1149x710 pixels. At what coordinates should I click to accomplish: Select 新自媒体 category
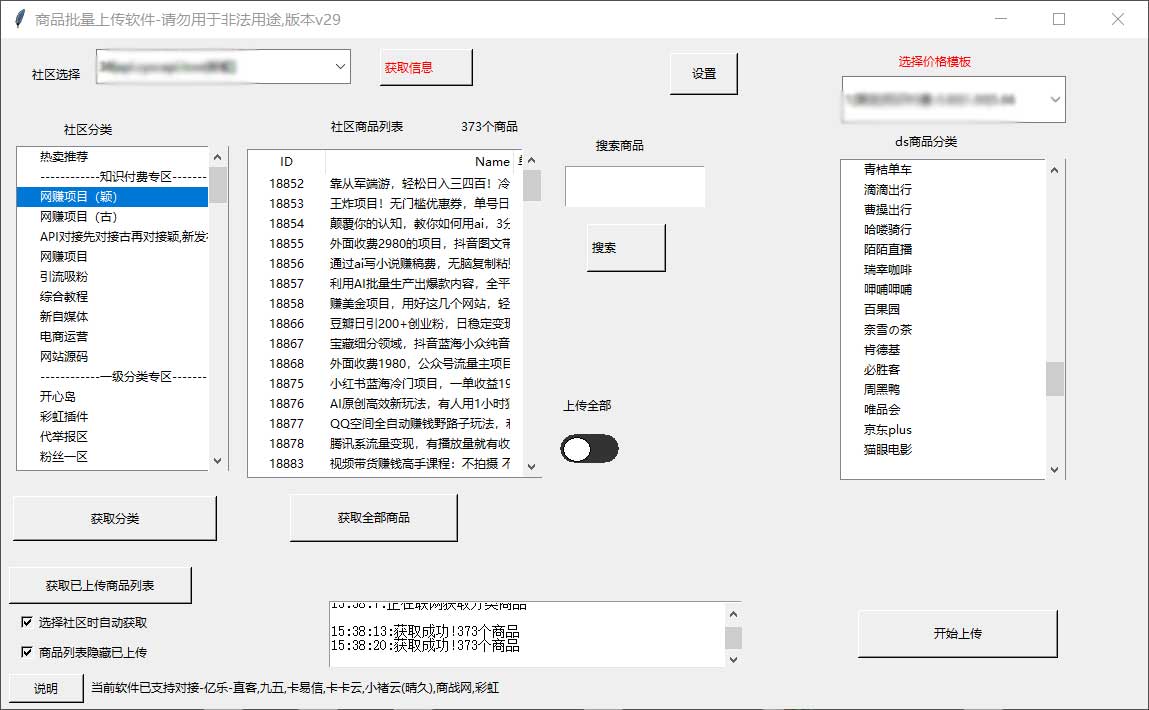tap(113, 317)
